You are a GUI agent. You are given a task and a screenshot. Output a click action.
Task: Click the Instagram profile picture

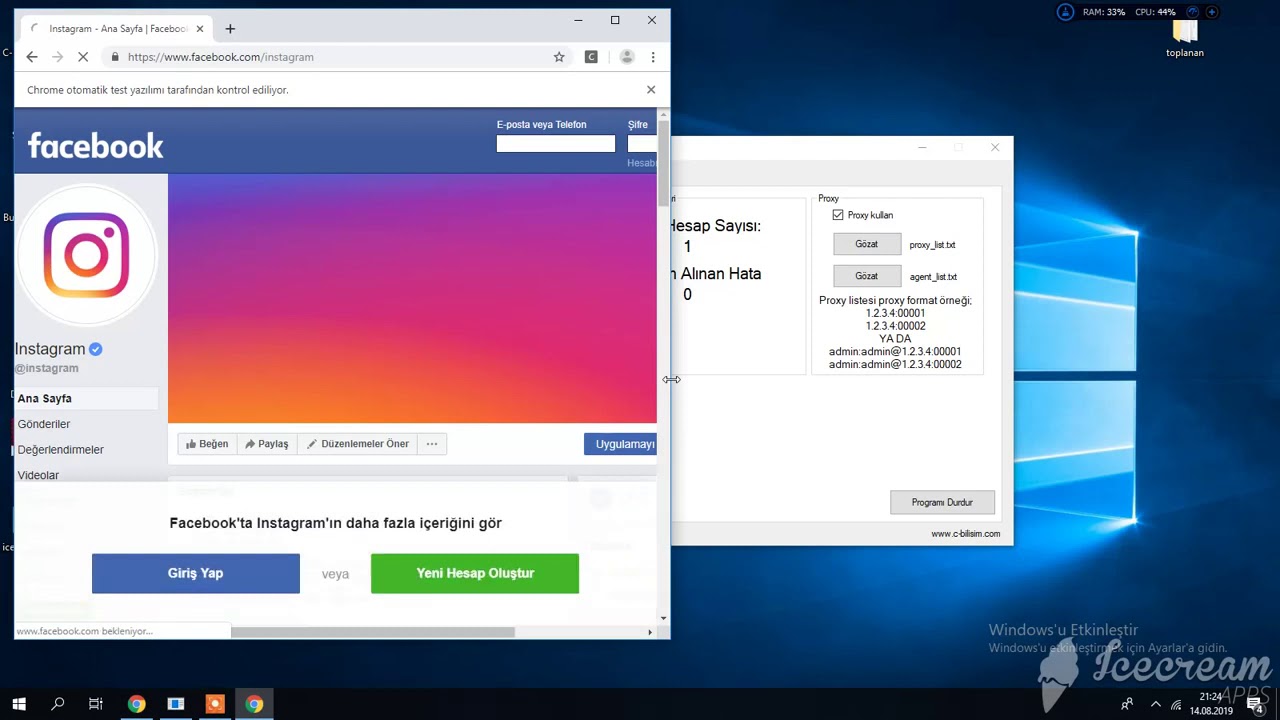pos(87,254)
